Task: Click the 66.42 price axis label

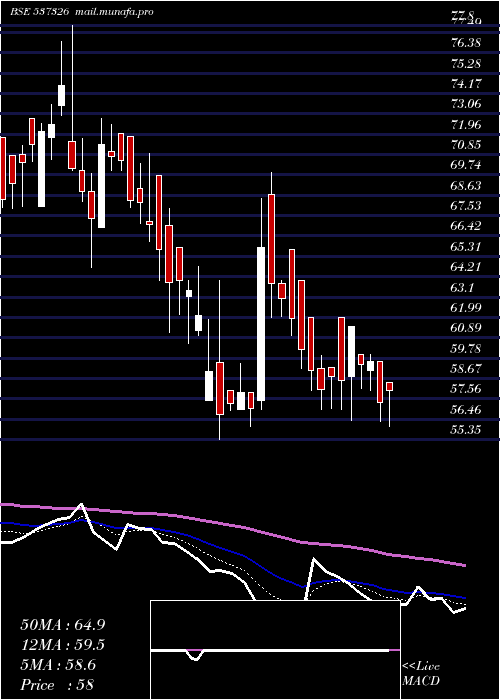Action: click(466, 226)
